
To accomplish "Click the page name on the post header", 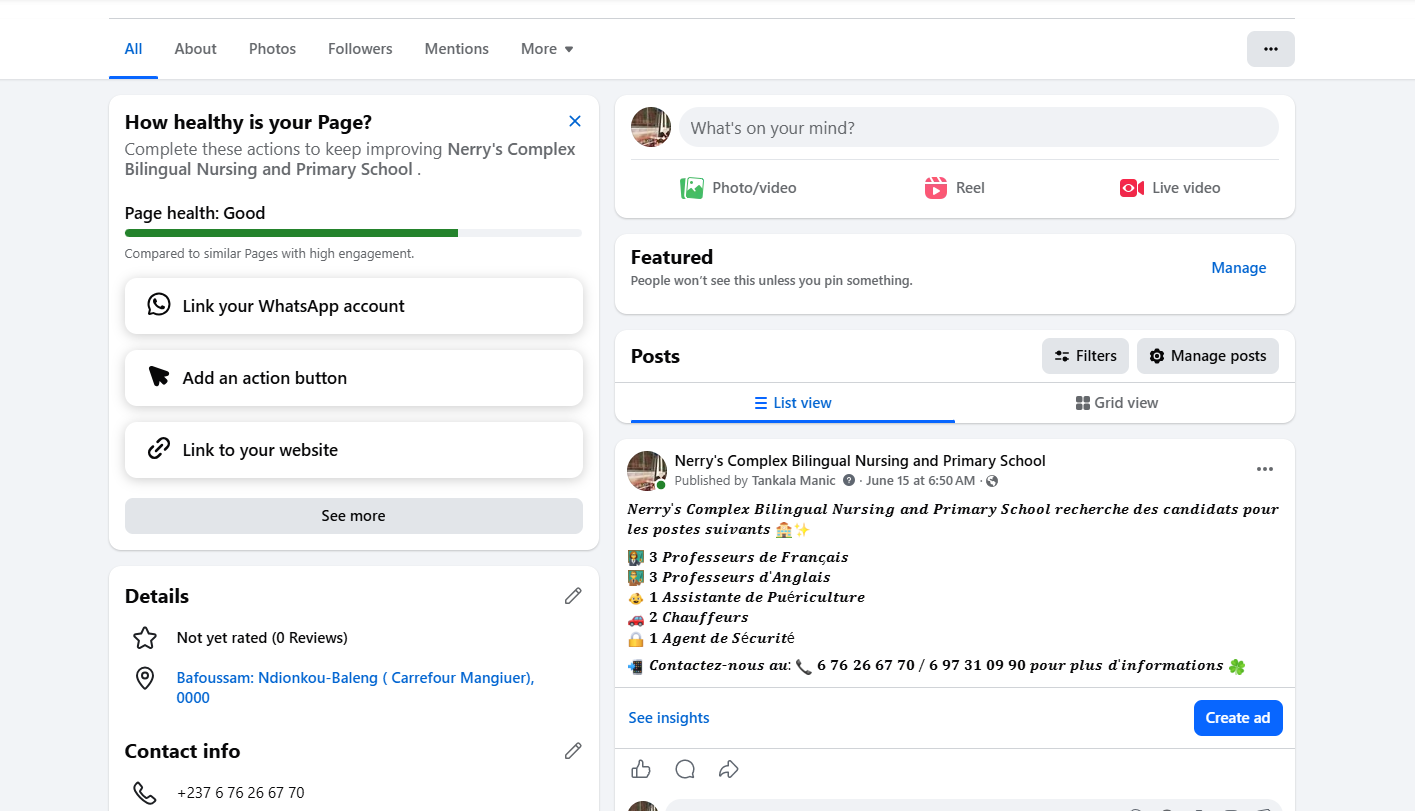I will [x=860, y=461].
